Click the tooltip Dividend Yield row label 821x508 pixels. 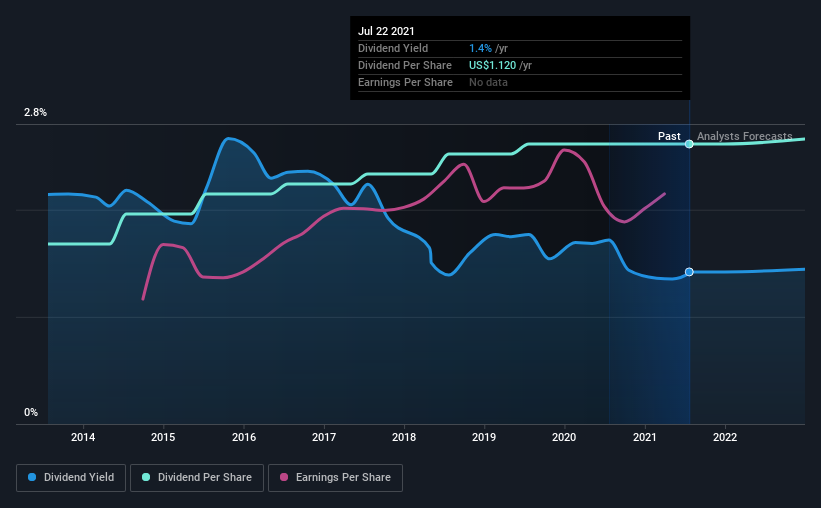(x=393, y=48)
